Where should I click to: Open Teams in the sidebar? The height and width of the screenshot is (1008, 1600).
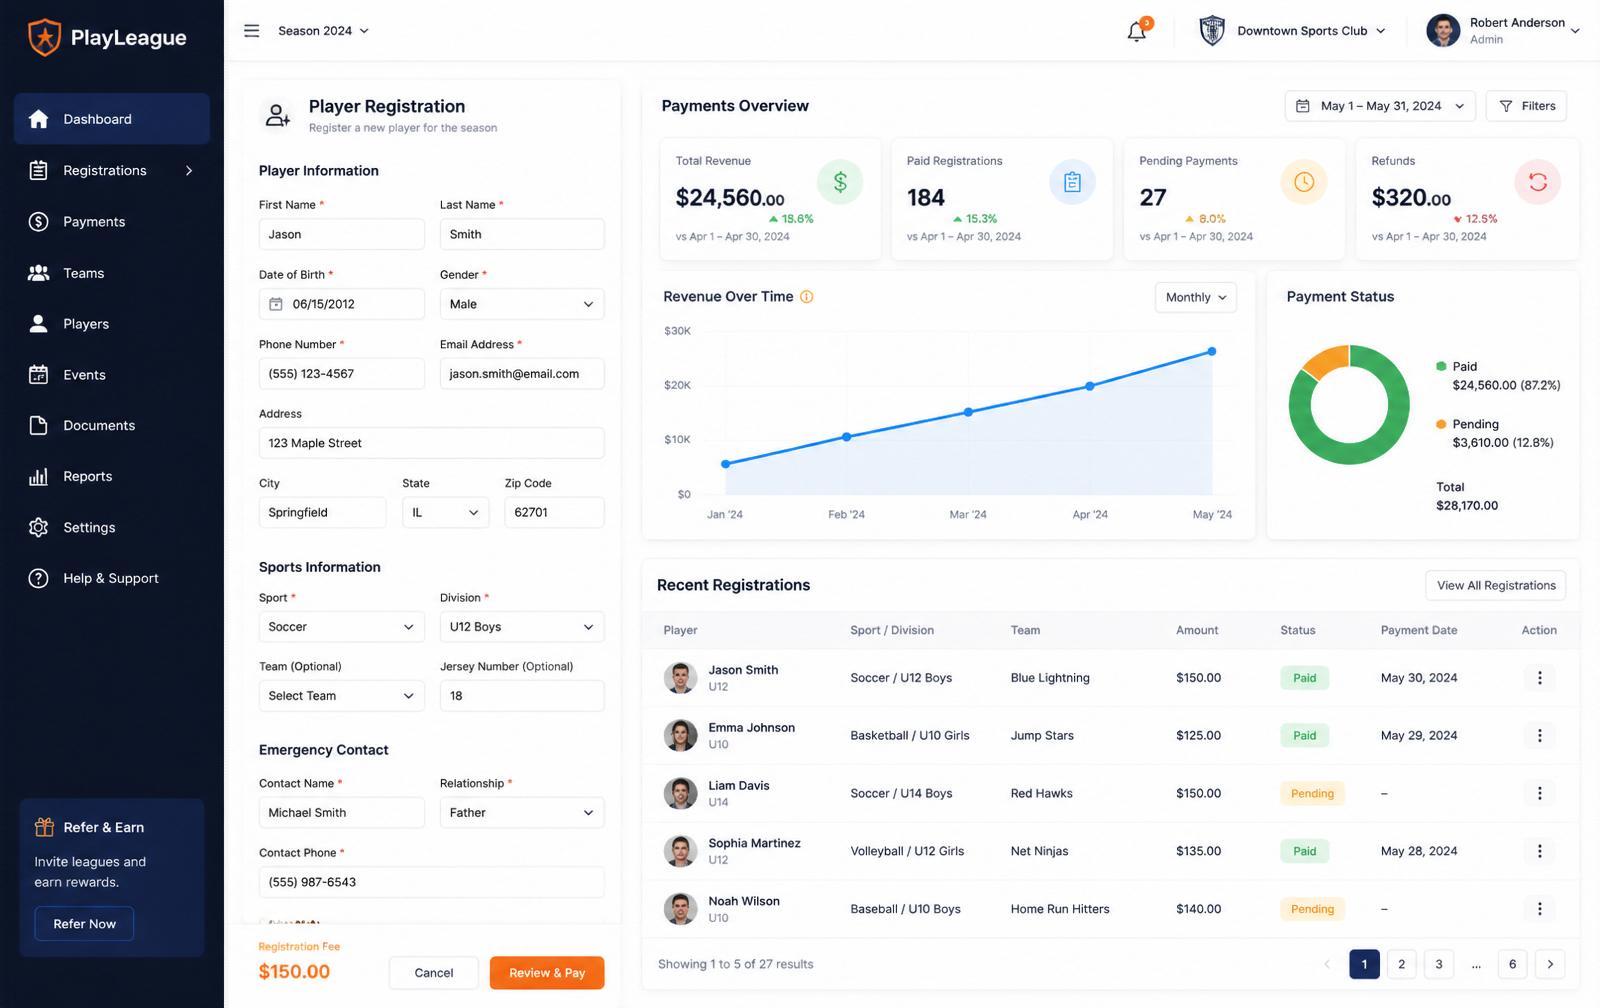click(x=112, y=273)
